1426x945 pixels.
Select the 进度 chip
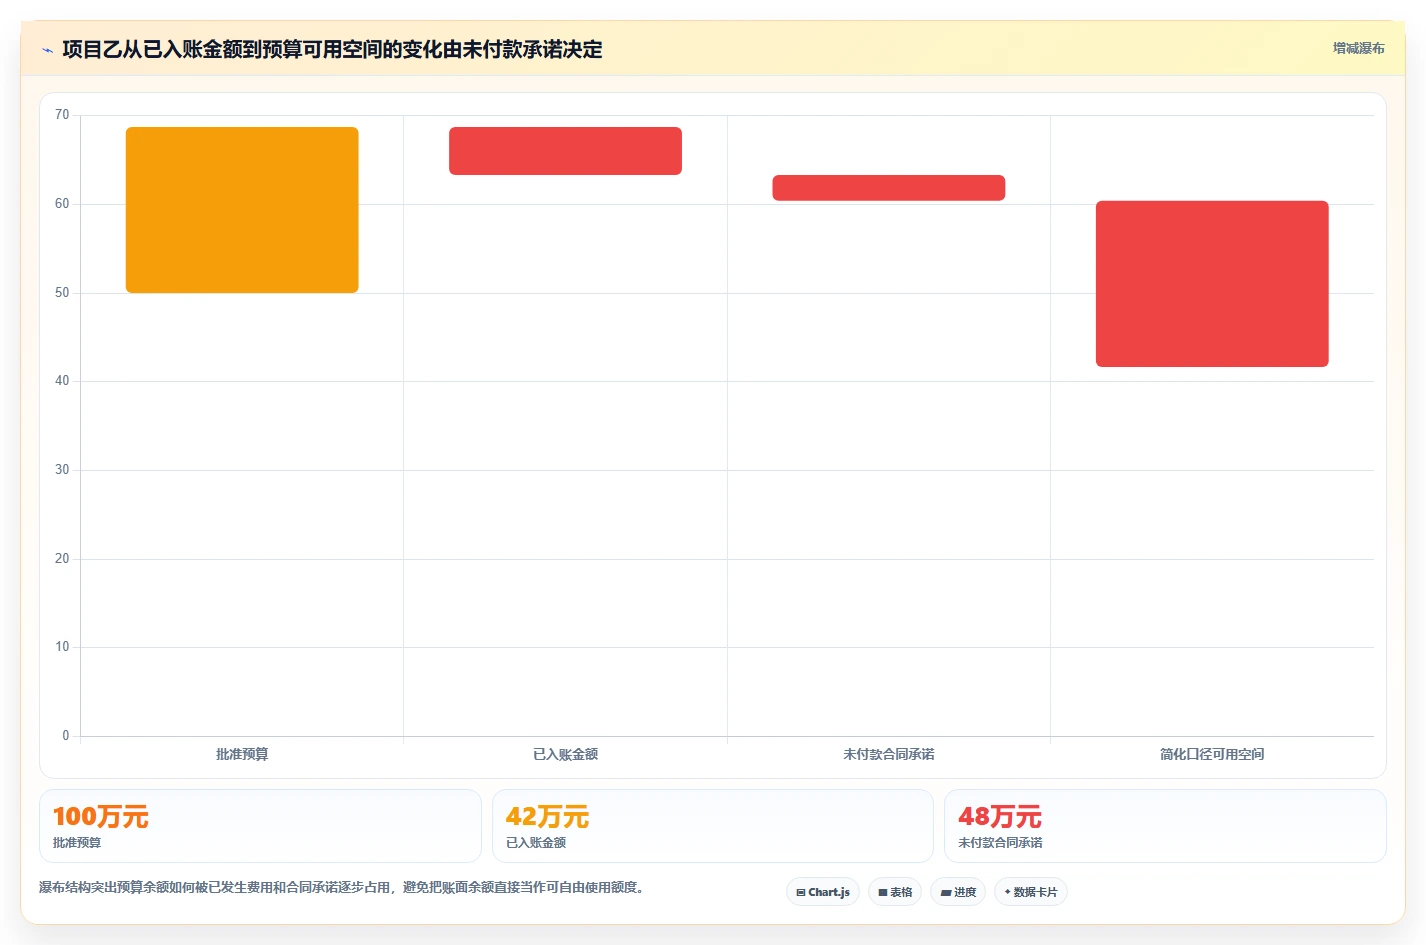coord(958,892)
